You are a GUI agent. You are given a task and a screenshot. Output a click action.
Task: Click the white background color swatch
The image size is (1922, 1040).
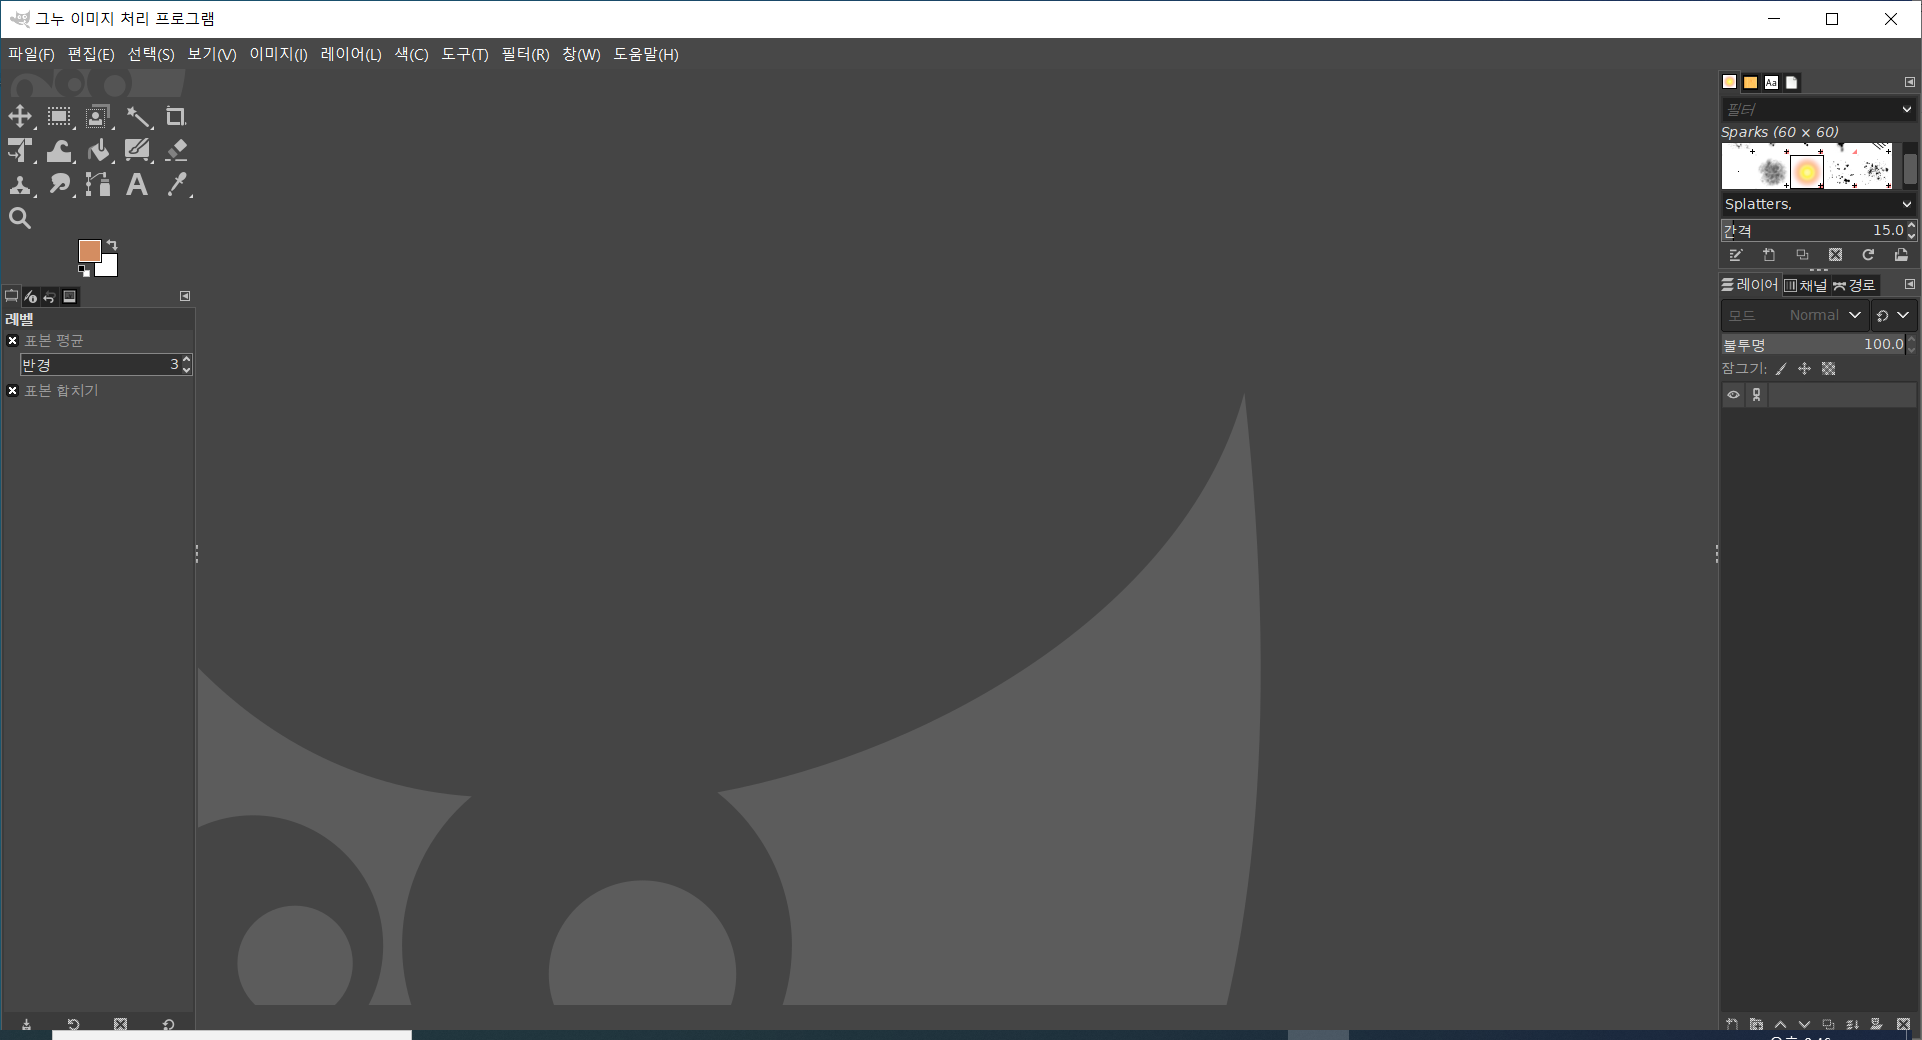tap(108, 267)
